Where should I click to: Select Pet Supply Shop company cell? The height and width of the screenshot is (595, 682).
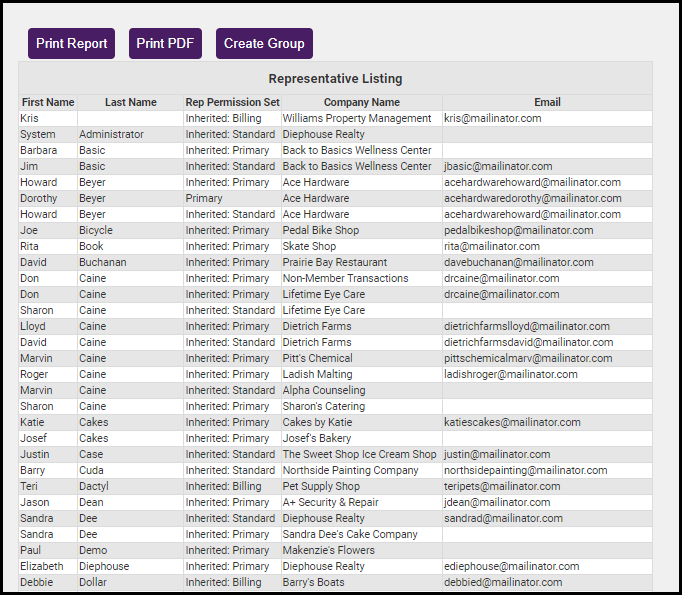pos(362,486)
